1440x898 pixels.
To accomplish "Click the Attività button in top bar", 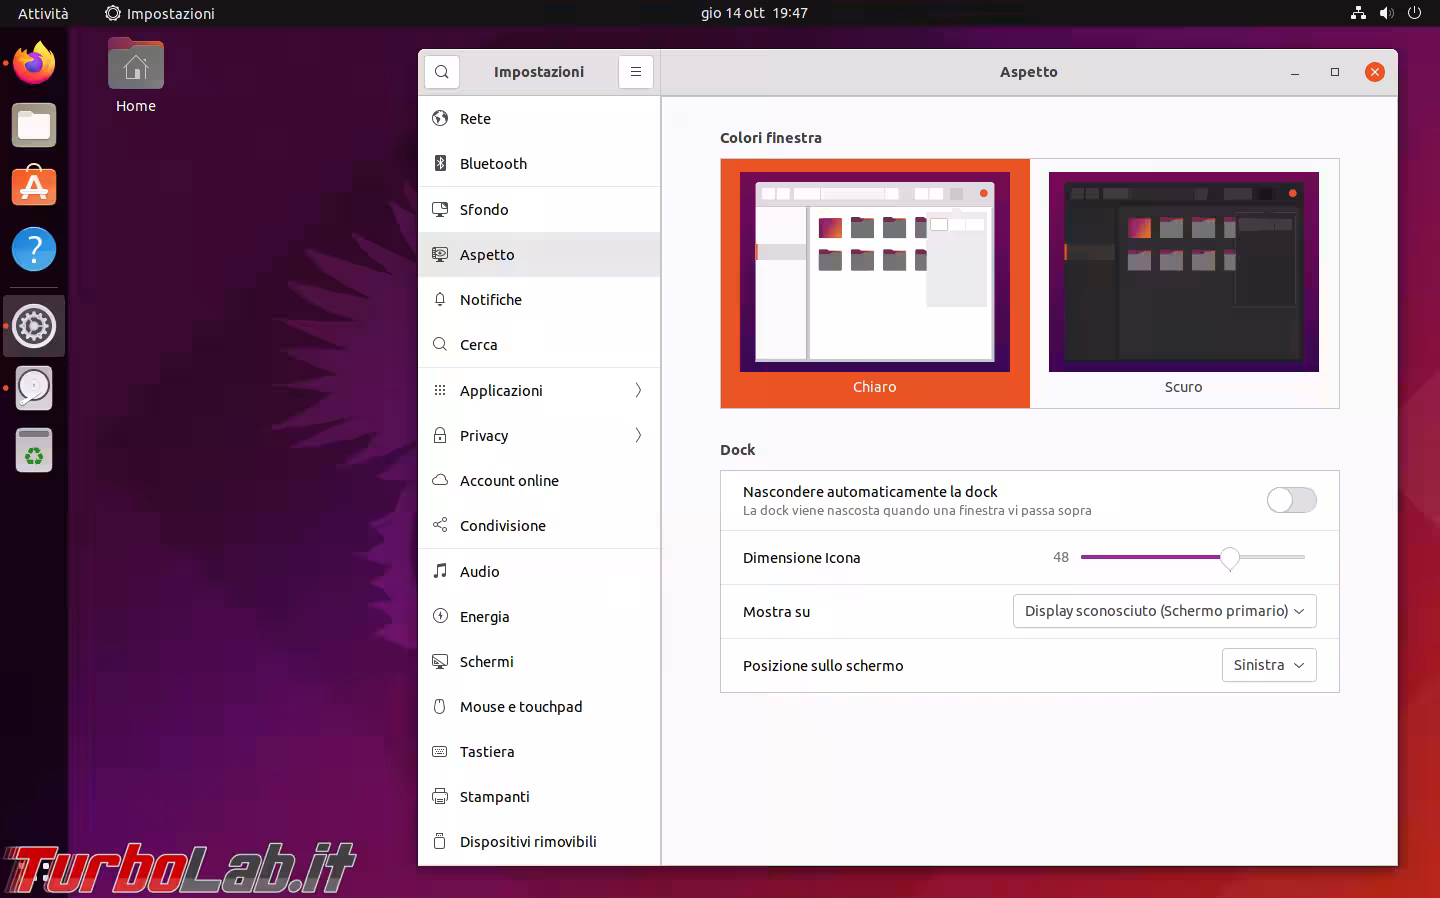I will coord(43,13).
